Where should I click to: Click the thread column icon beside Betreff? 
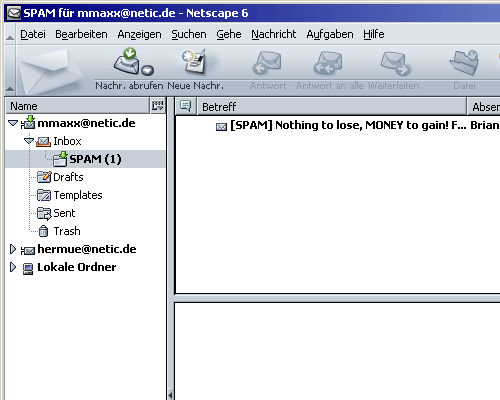[186, 106]
